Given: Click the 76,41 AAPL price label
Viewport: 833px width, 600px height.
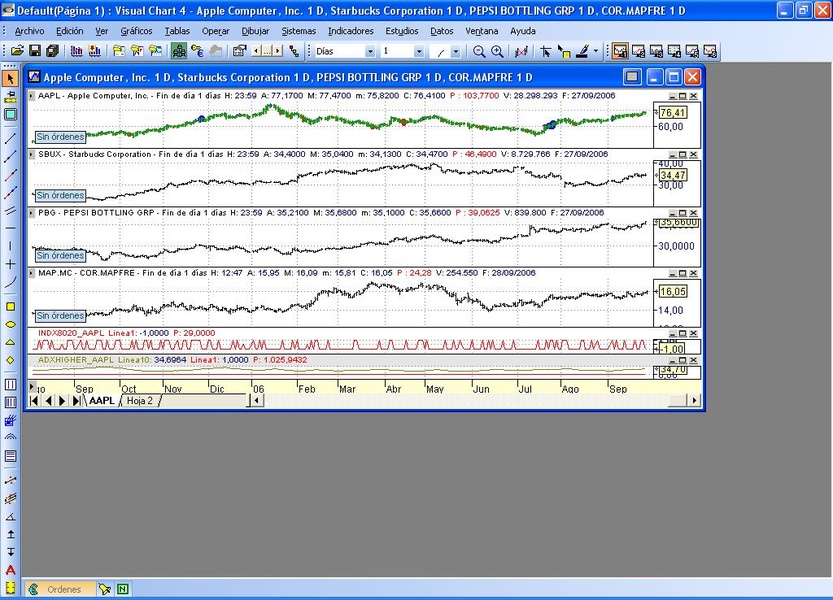Looking at the screenshot, I should pyautogui.click(x=673, y=113).
